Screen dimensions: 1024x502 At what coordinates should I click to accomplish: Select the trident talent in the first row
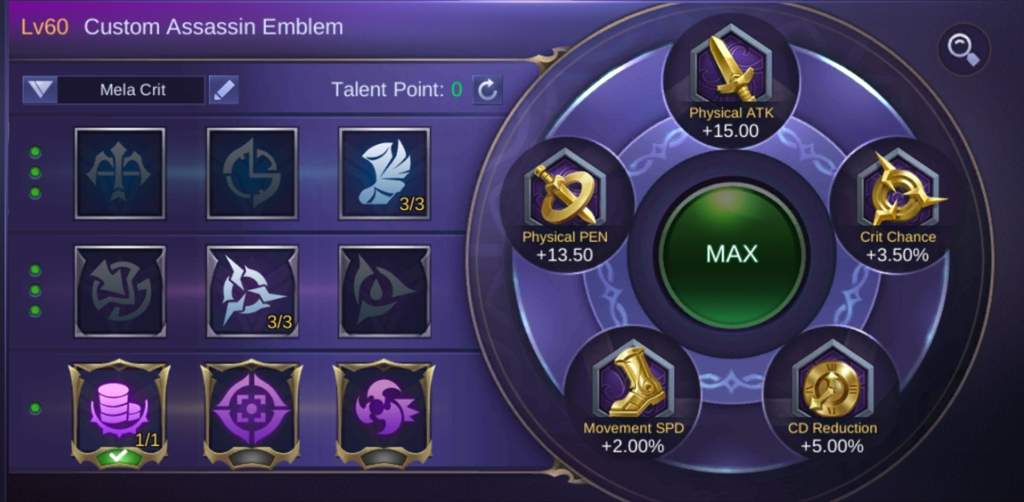120,173
